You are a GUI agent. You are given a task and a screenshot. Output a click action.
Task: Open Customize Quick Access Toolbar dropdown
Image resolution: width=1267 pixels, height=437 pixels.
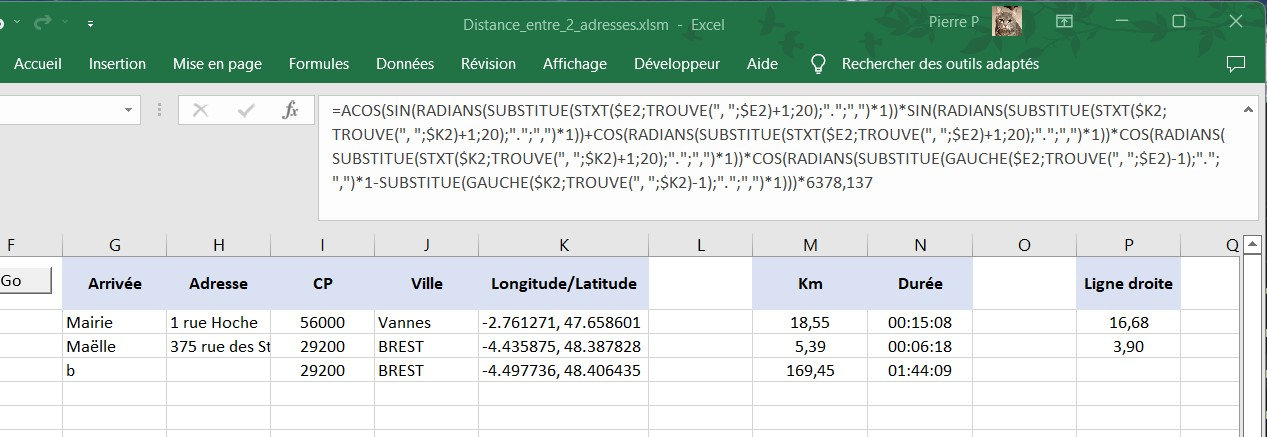point(91,22)
